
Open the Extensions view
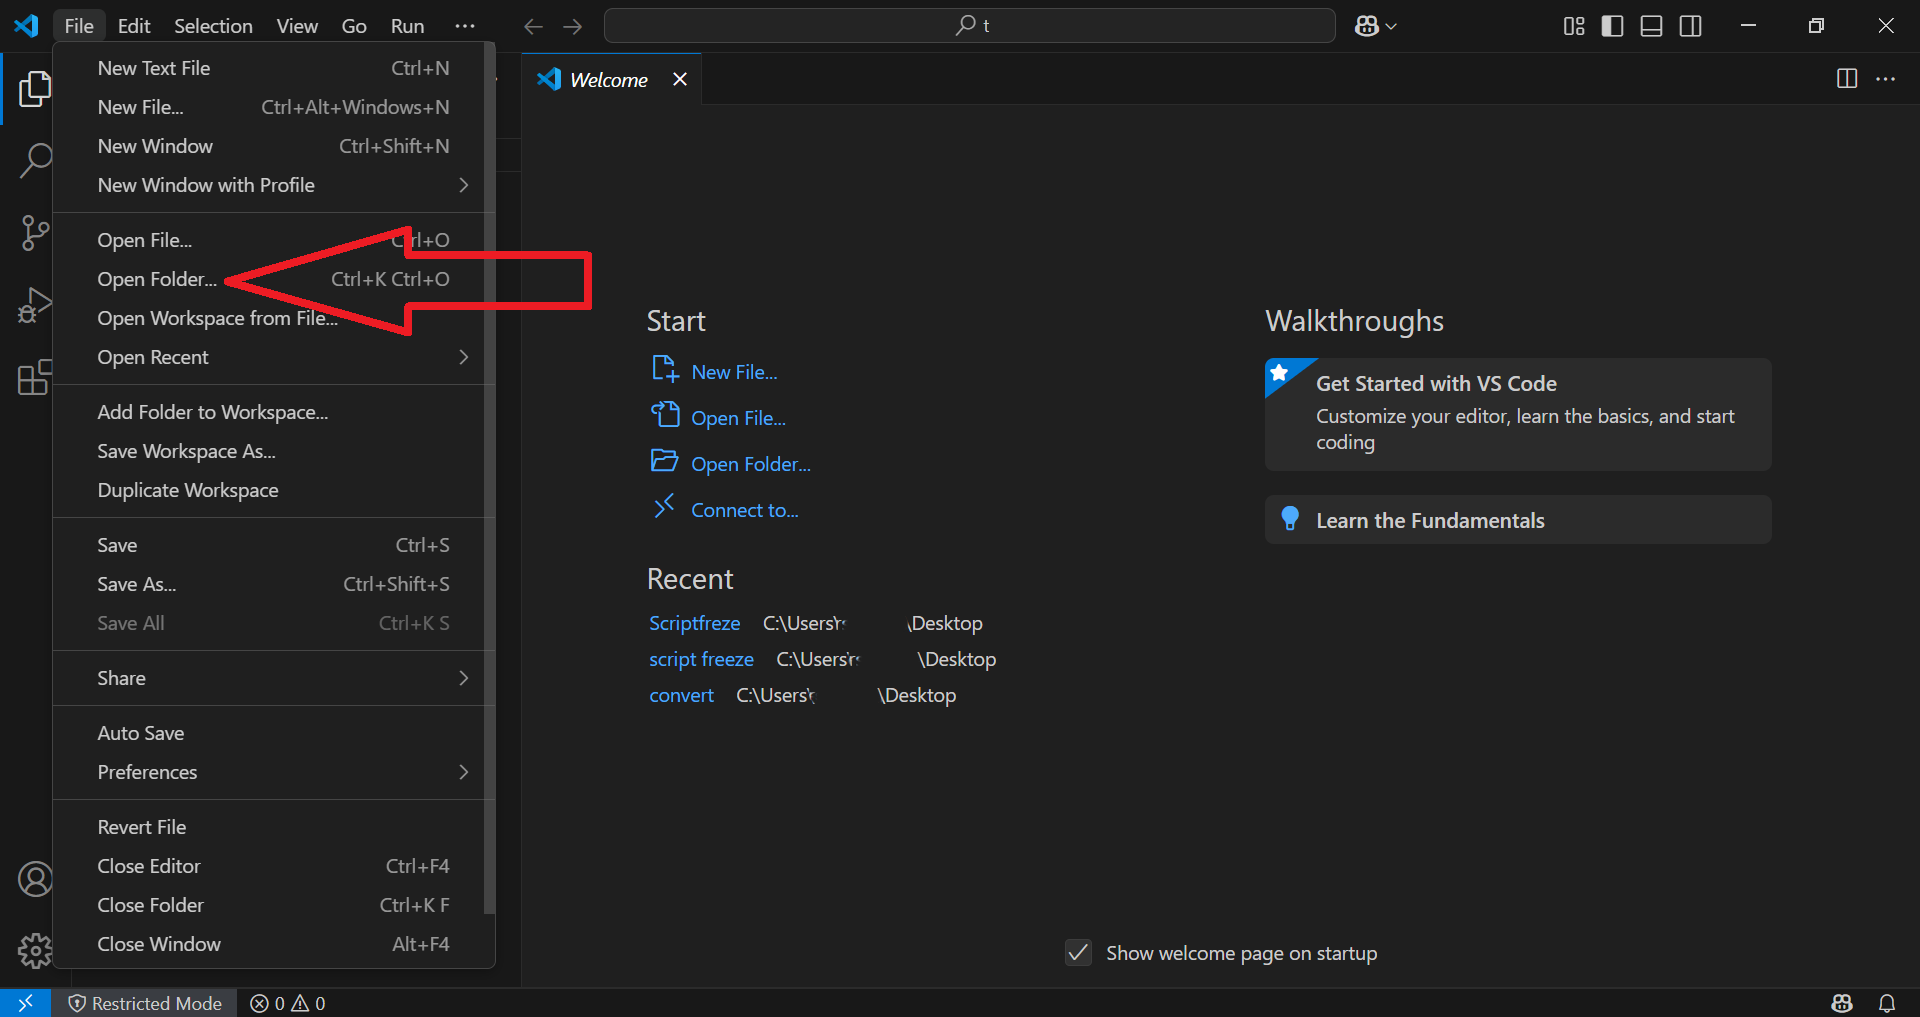(34, 377)
